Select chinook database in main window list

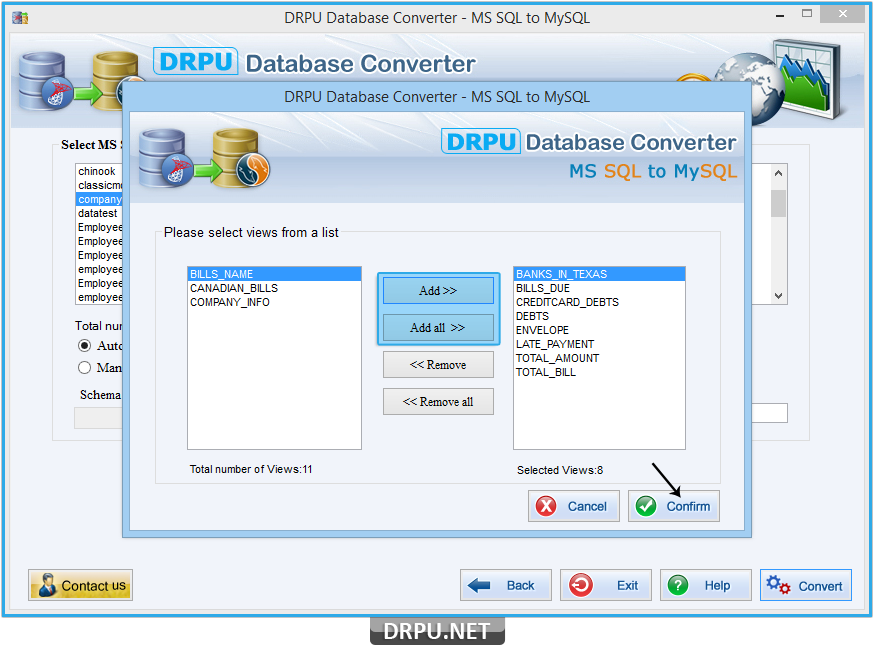coord(99,171)
